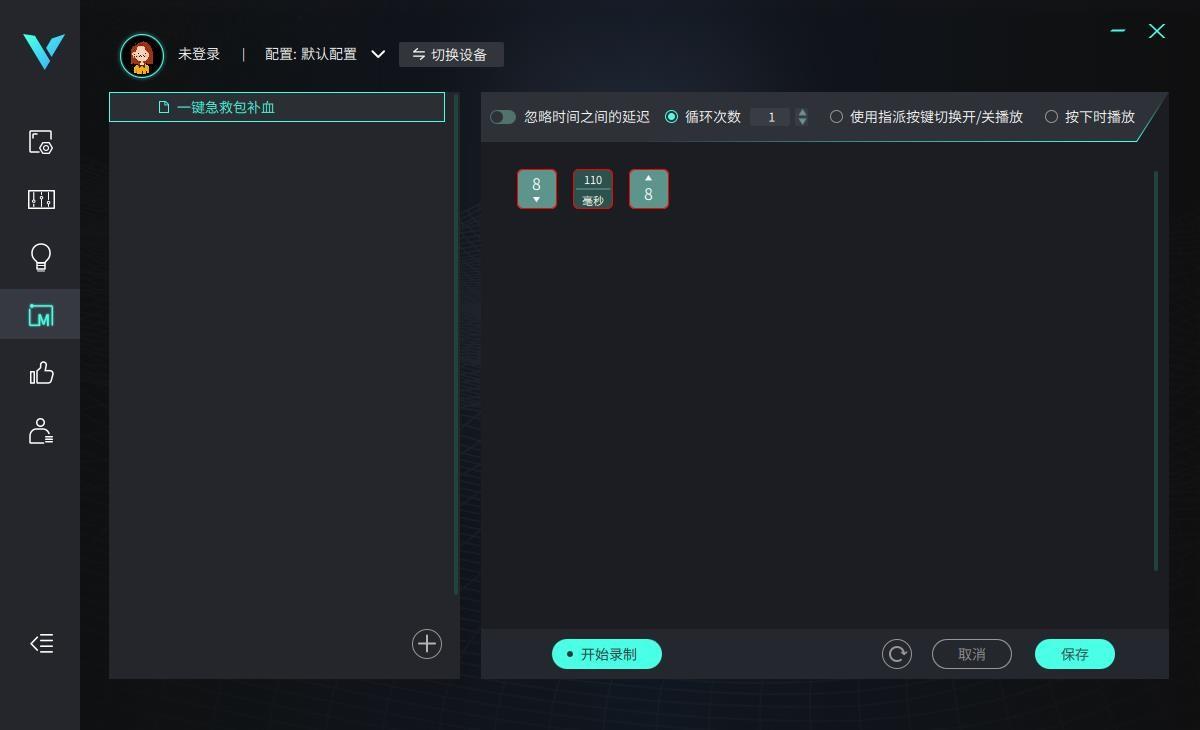
Task: Click the 切换设备 button
Action: pos(451,54)
